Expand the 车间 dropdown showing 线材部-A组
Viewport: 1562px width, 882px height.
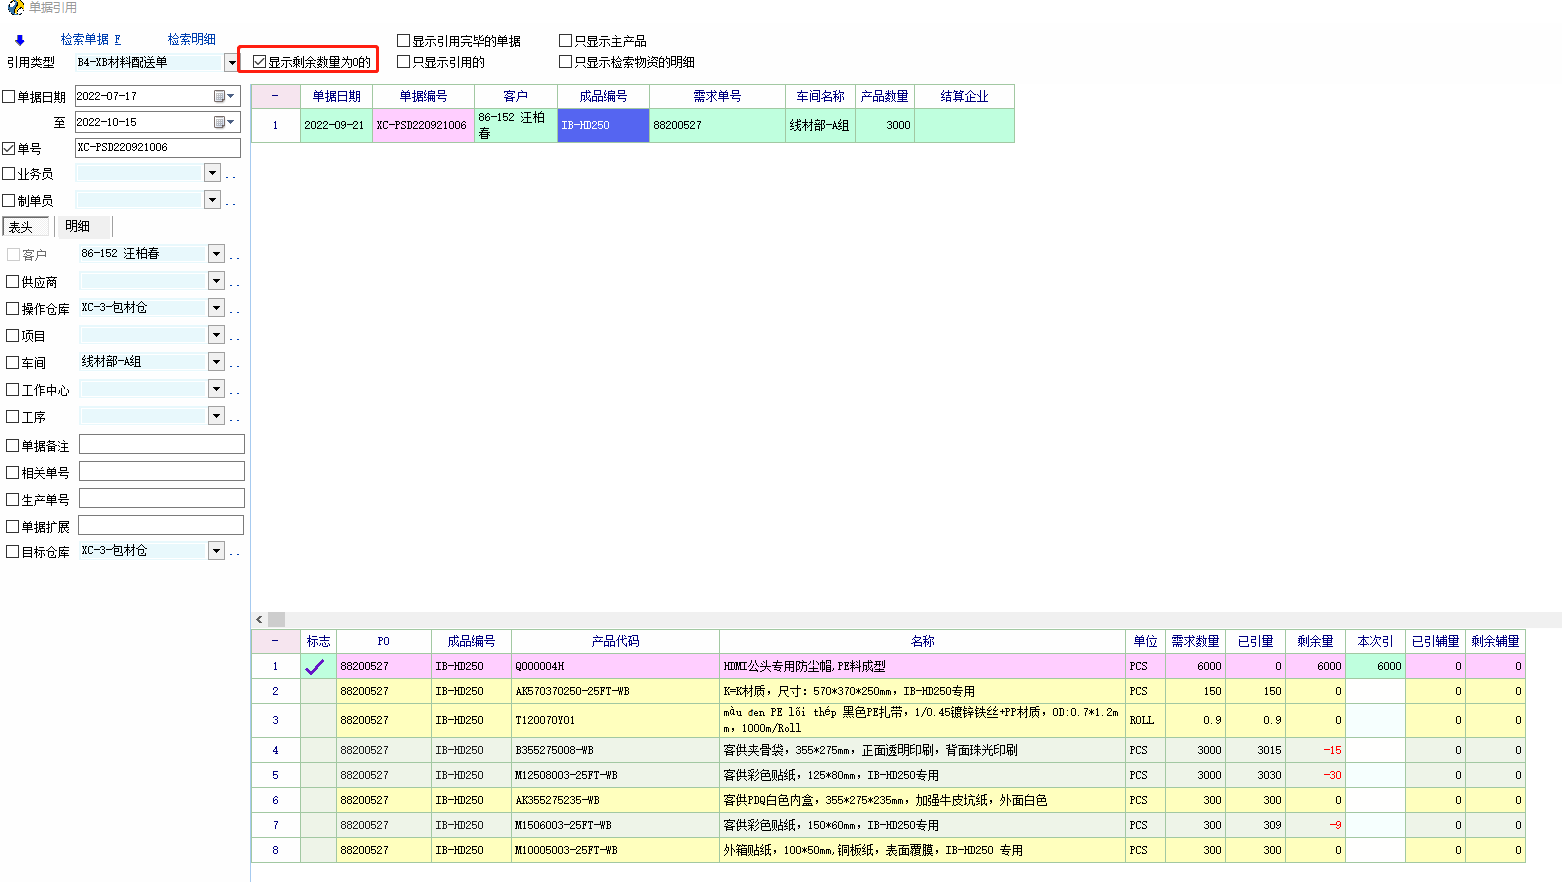216,362
